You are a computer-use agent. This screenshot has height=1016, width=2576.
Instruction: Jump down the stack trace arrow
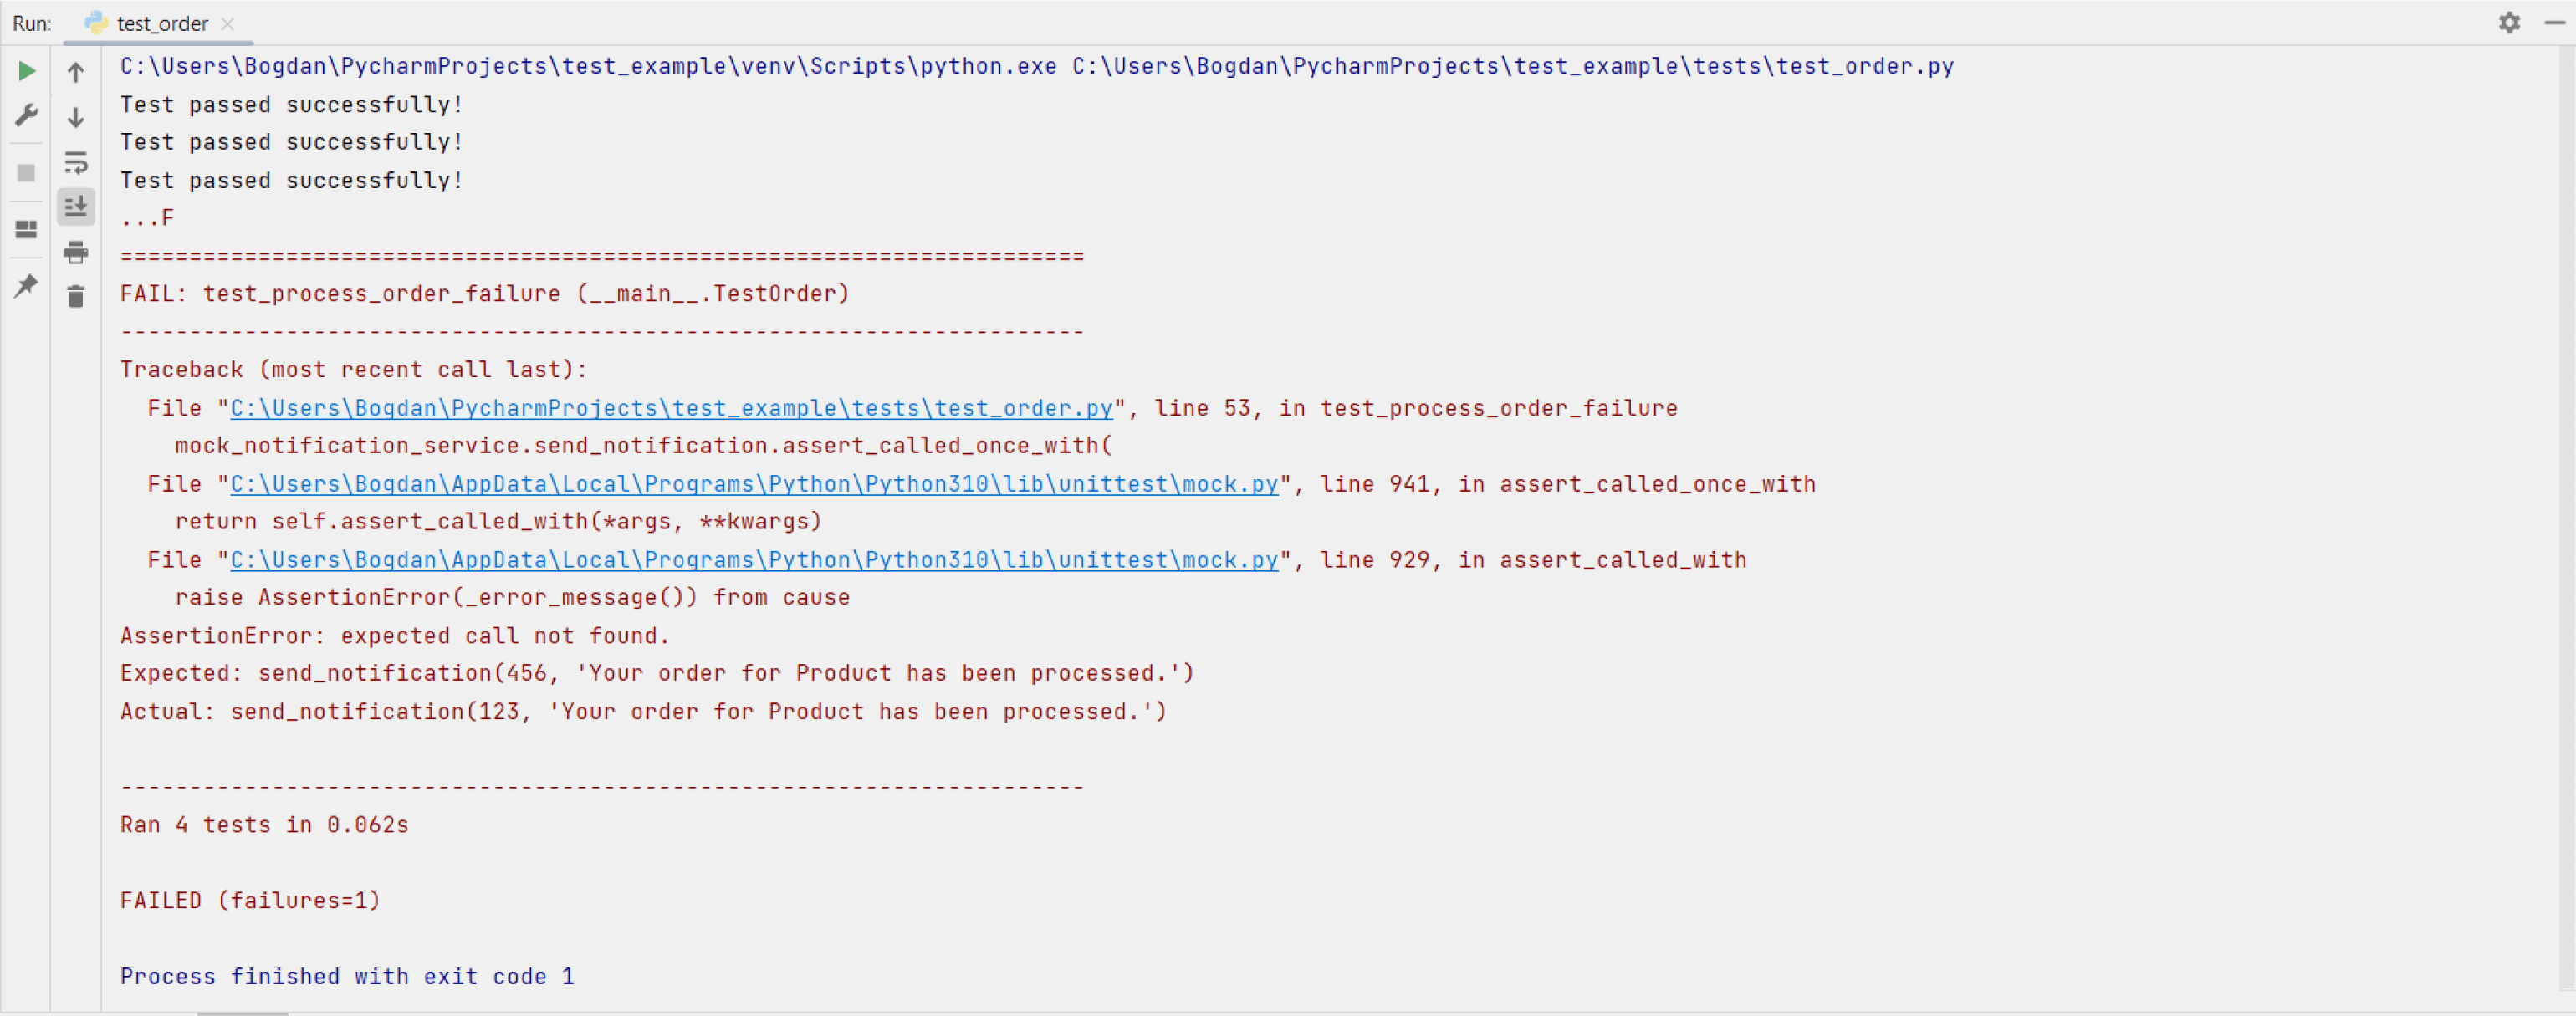76,117
